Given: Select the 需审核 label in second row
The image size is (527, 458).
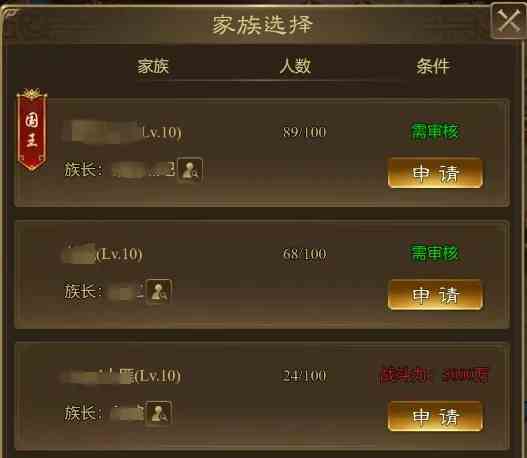Looking at the screenshot, I should [x=435, y=253].
